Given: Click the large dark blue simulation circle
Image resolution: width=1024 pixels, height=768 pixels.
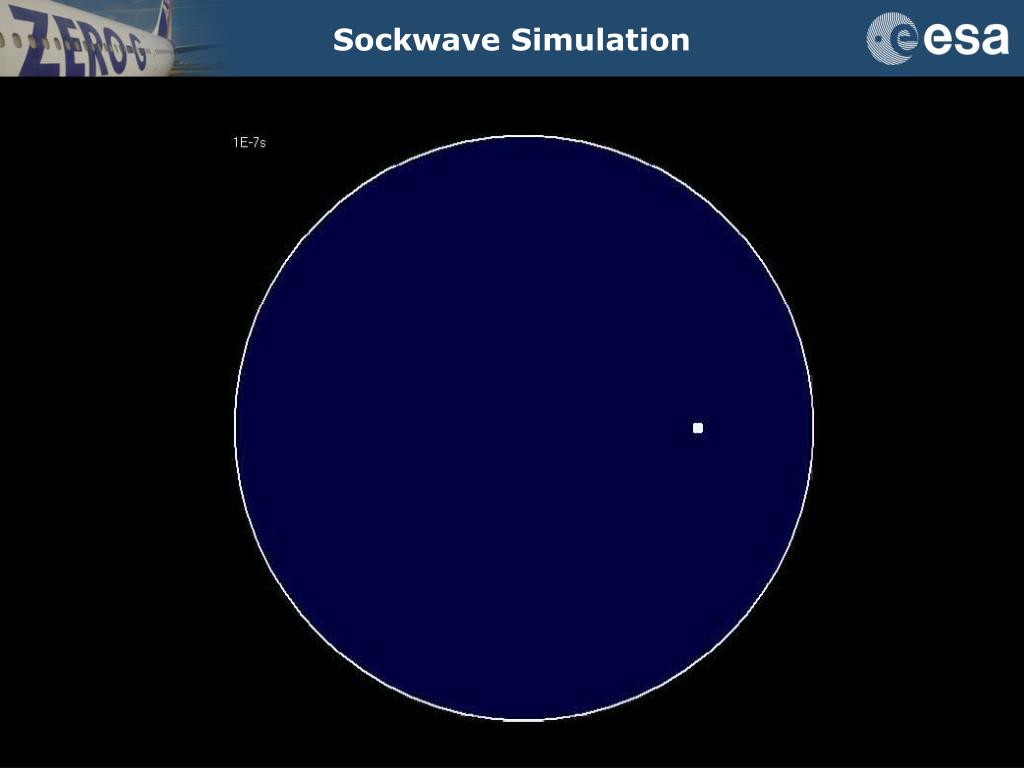Looking at the screenshot, I should (524, 428).
